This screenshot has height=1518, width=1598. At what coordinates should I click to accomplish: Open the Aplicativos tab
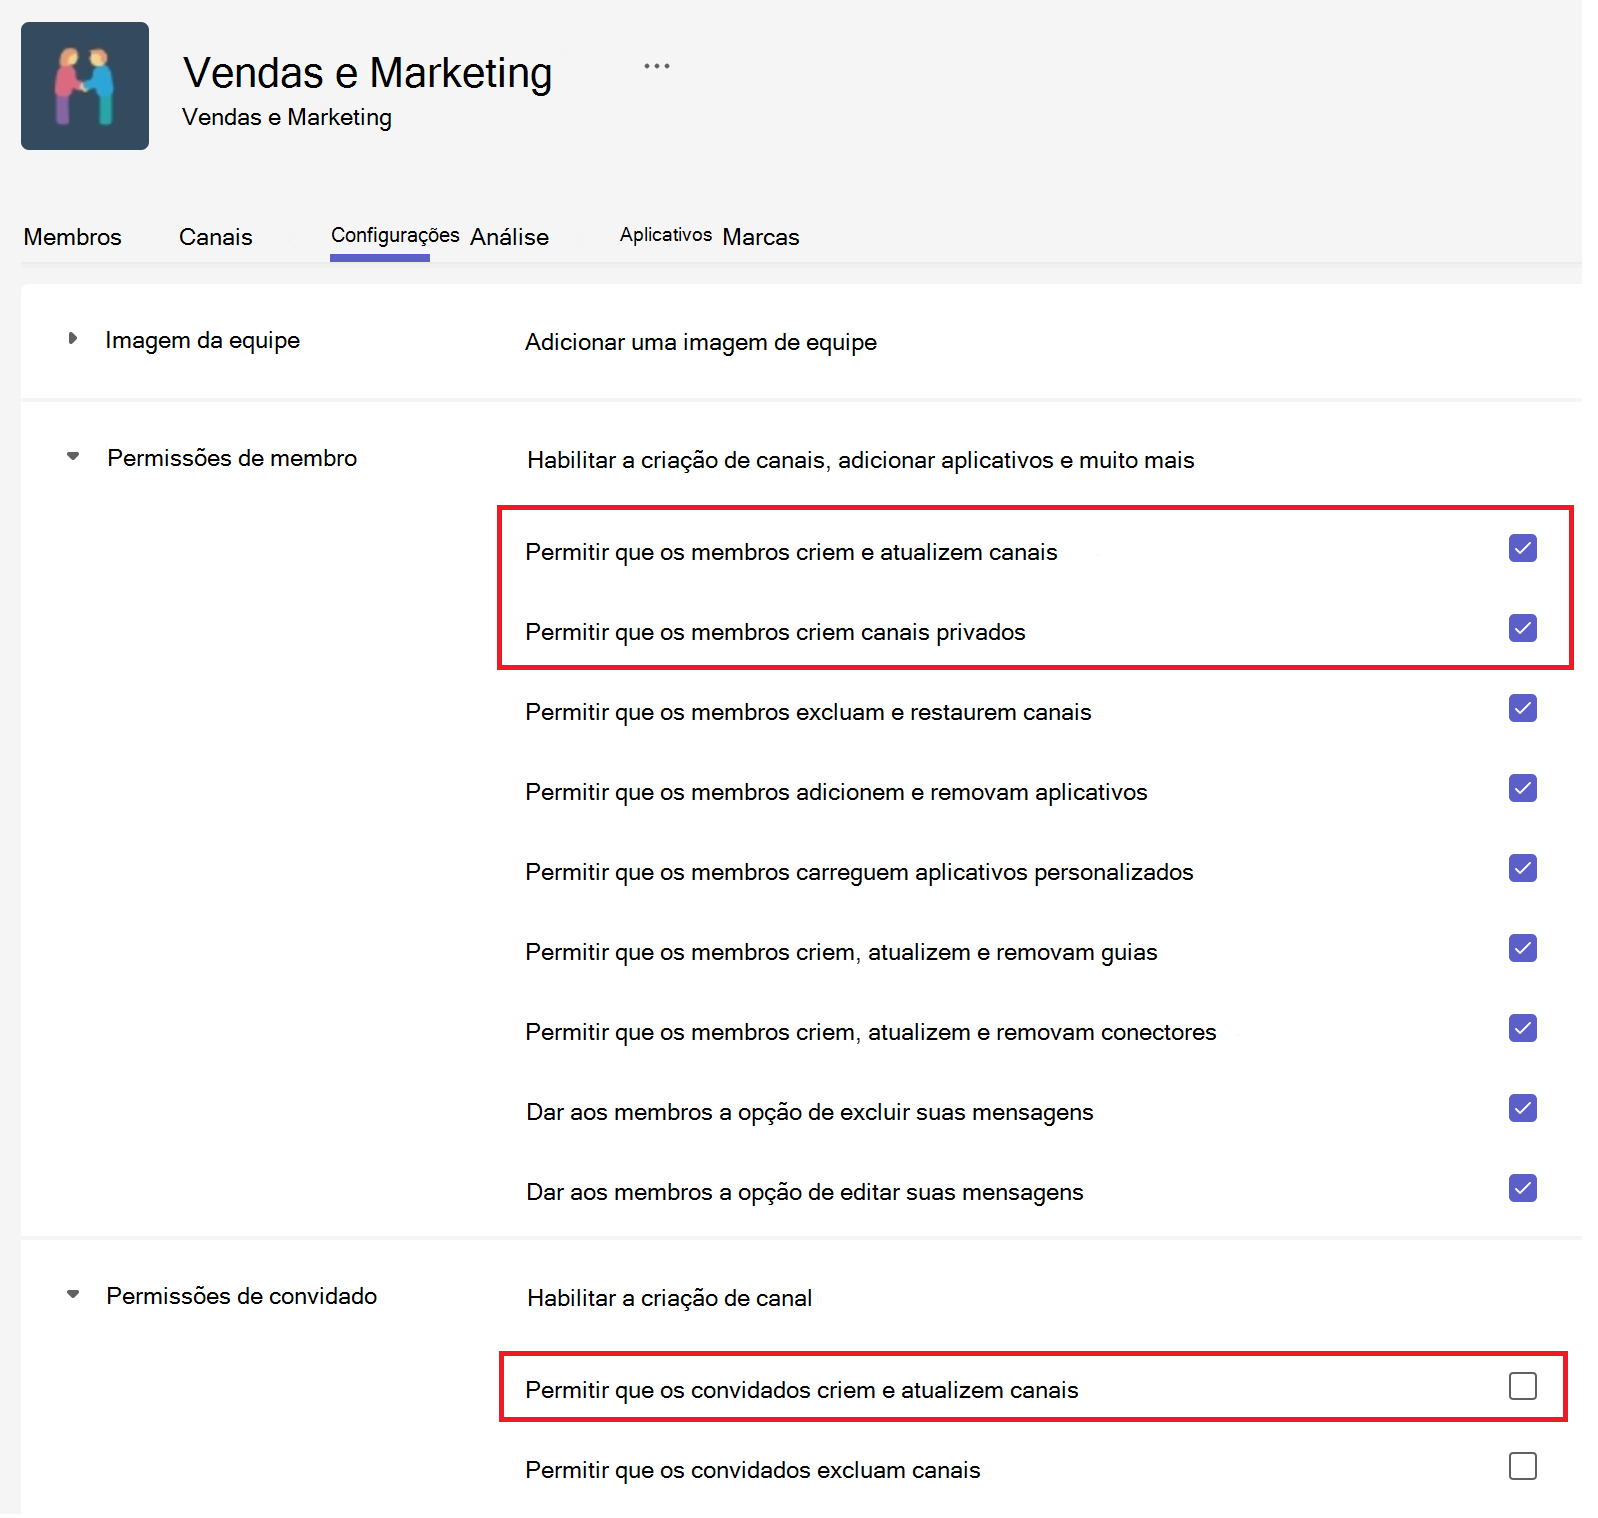point(666,235)
